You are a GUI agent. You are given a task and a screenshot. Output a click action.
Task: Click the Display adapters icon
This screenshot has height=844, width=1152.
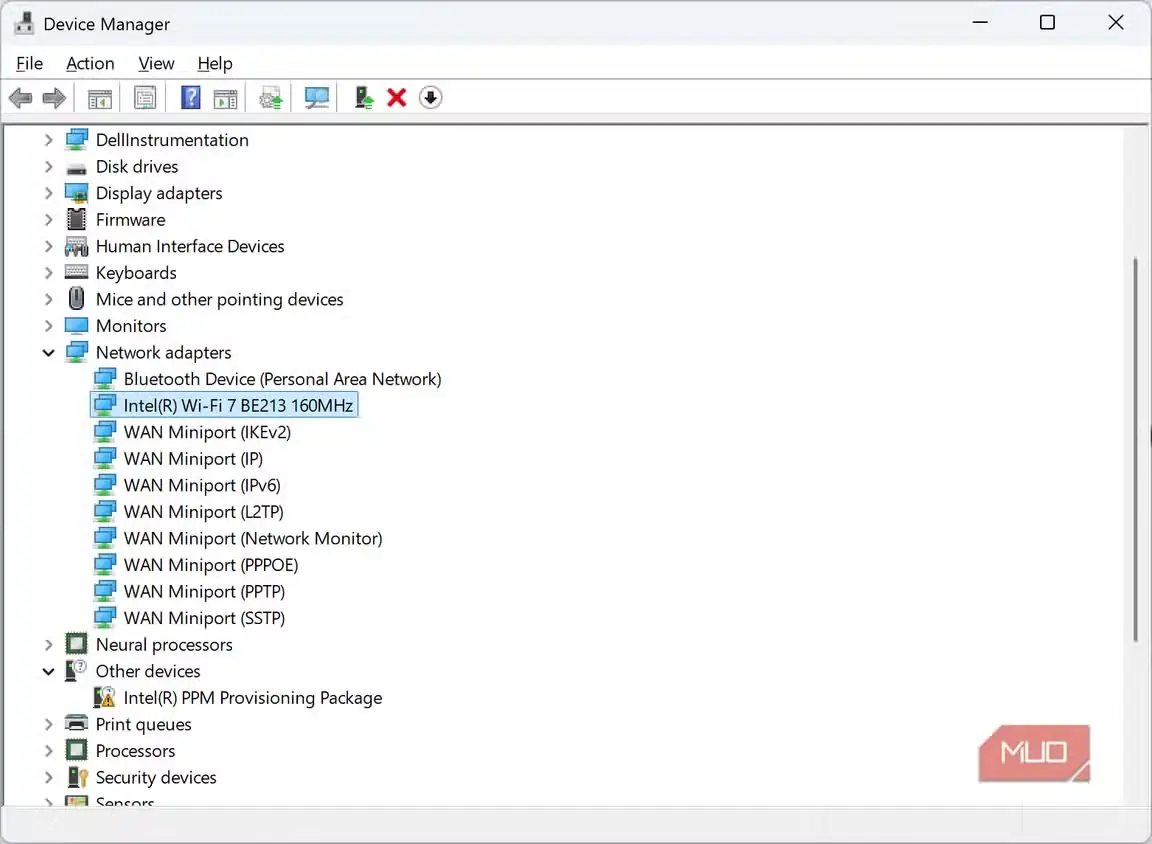click(x=76, y=193)
